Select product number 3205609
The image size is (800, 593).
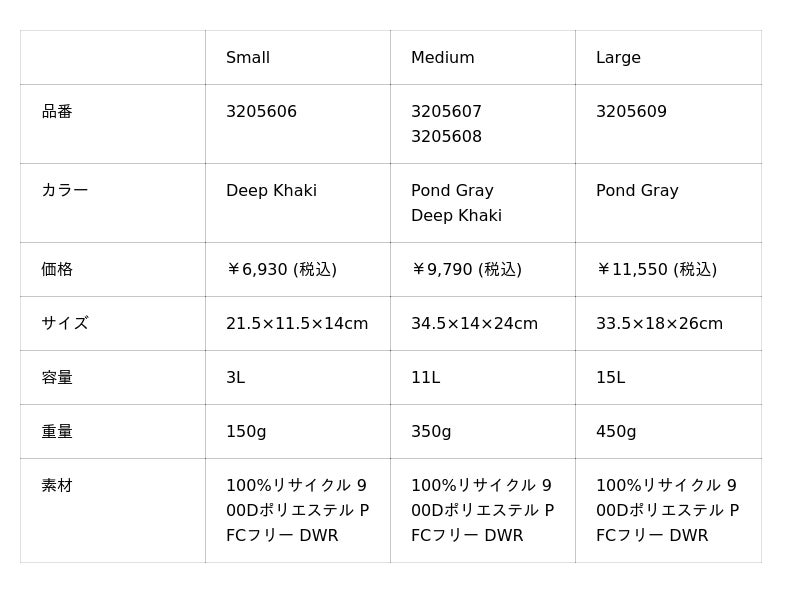point(632,111)
